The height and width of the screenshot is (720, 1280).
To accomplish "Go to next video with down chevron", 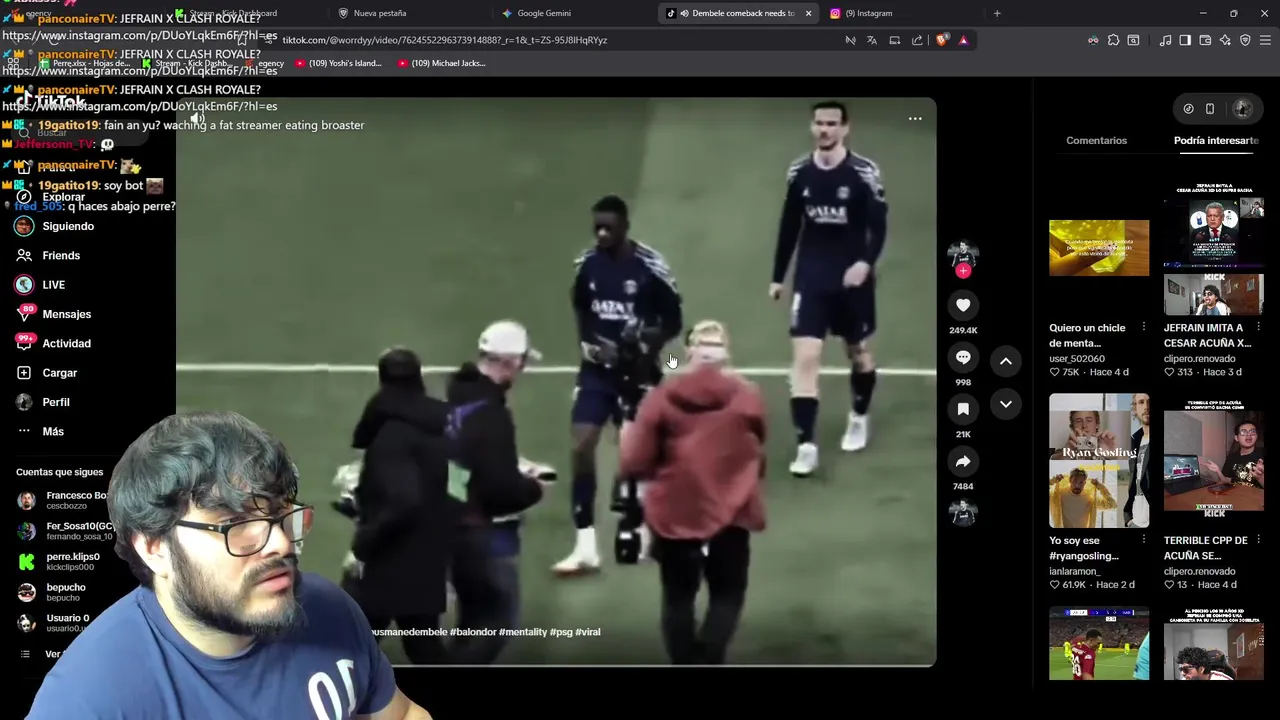I will tap(1006, 404).
